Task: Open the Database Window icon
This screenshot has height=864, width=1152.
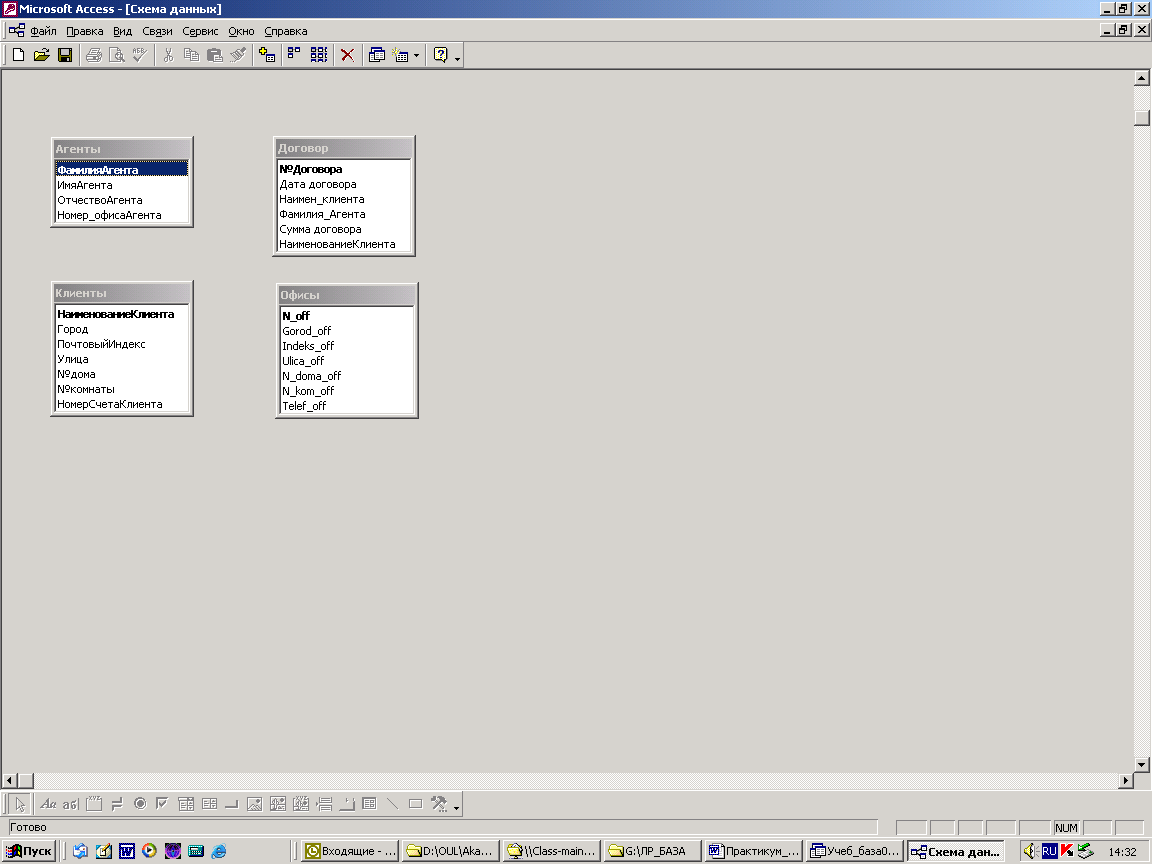Action: [376, 55]
